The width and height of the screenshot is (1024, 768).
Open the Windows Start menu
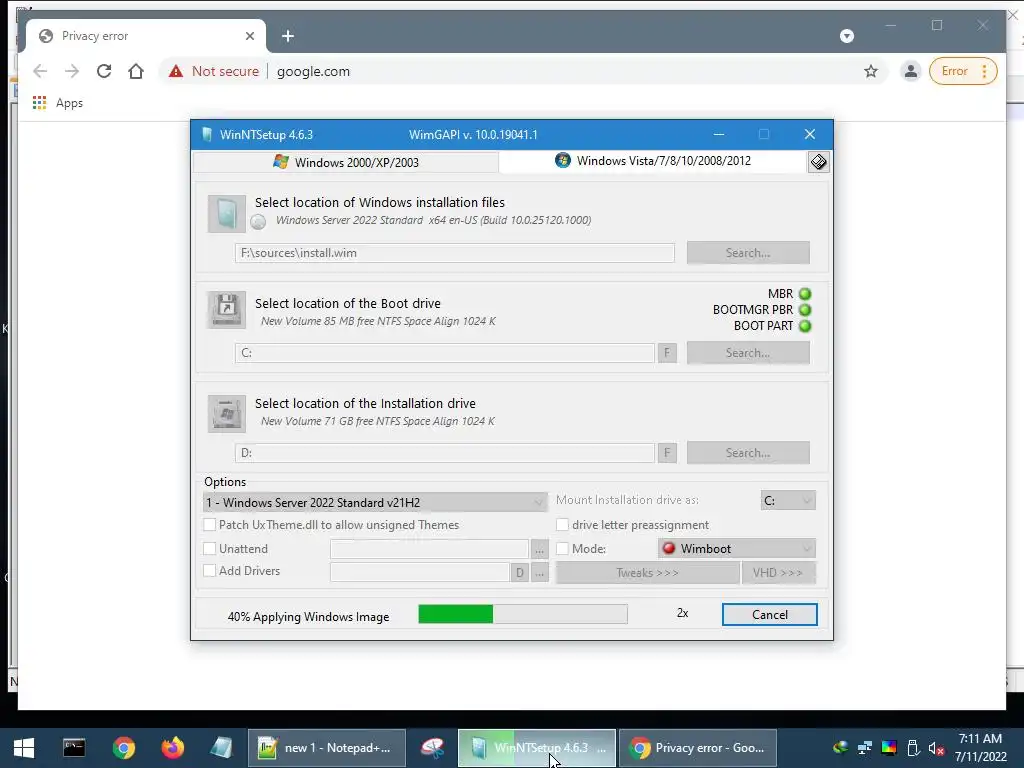click(x=24, y=748)
